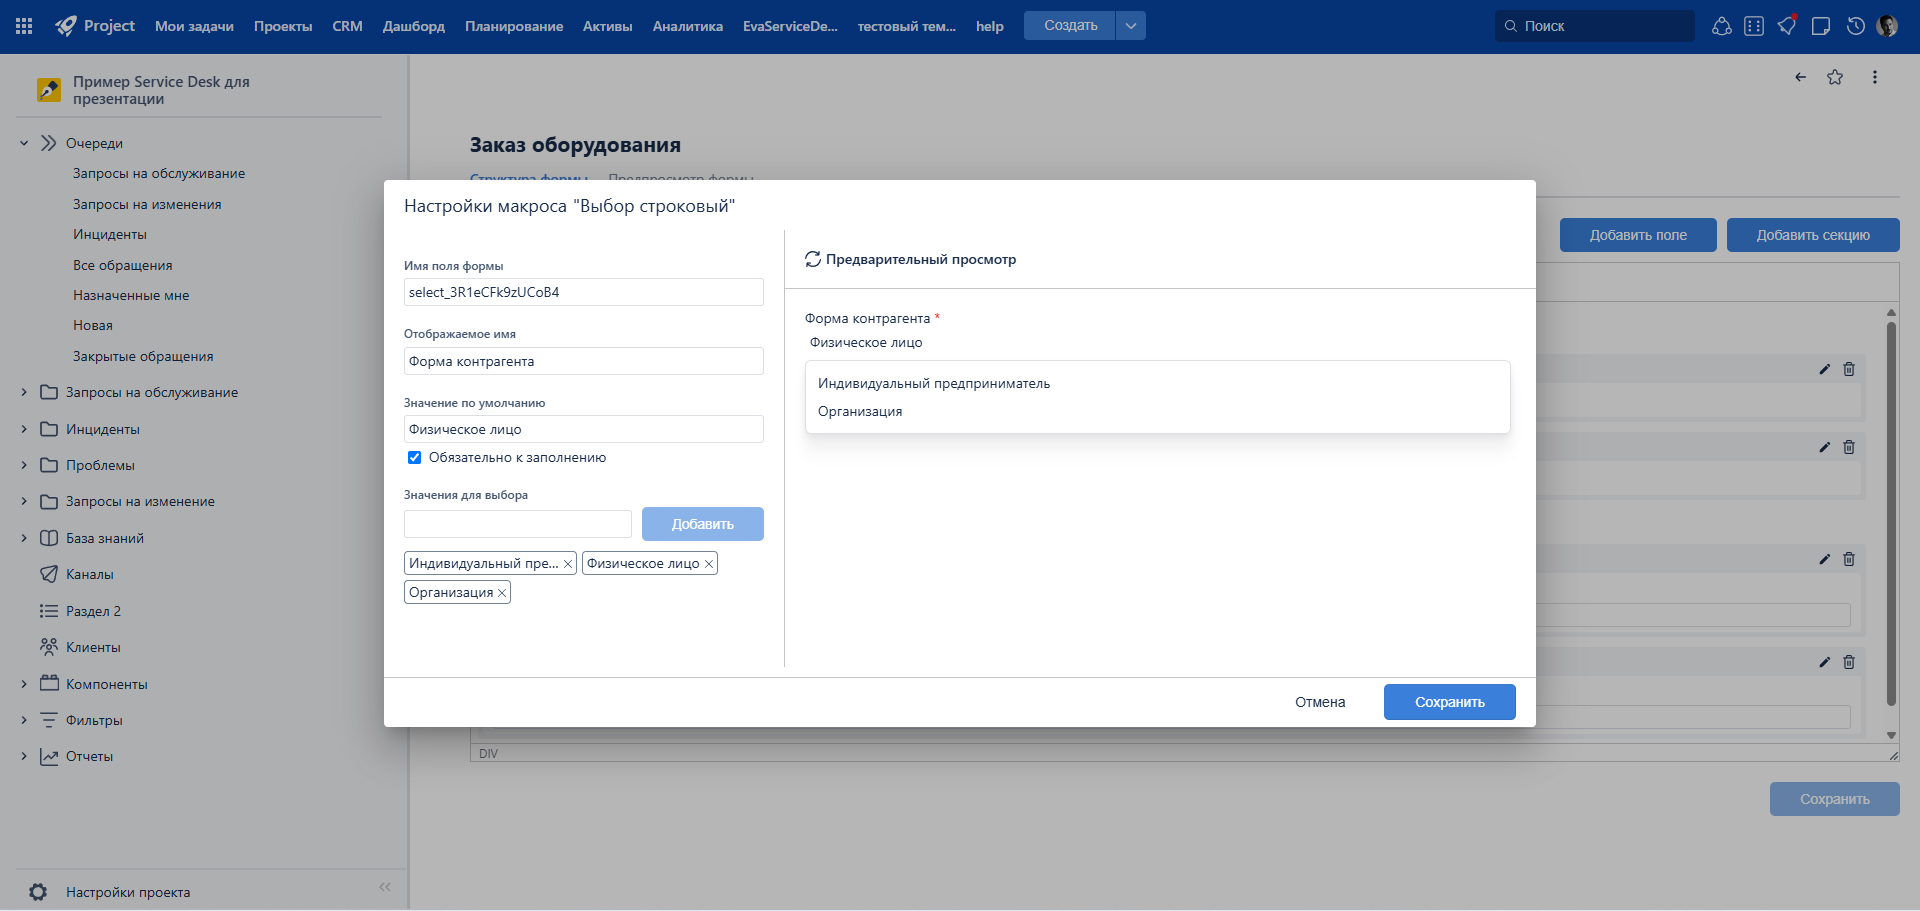This screenshot has height=911, width=1920.
Task: Add page to favorites with star icon
Action: (1835, 77)
